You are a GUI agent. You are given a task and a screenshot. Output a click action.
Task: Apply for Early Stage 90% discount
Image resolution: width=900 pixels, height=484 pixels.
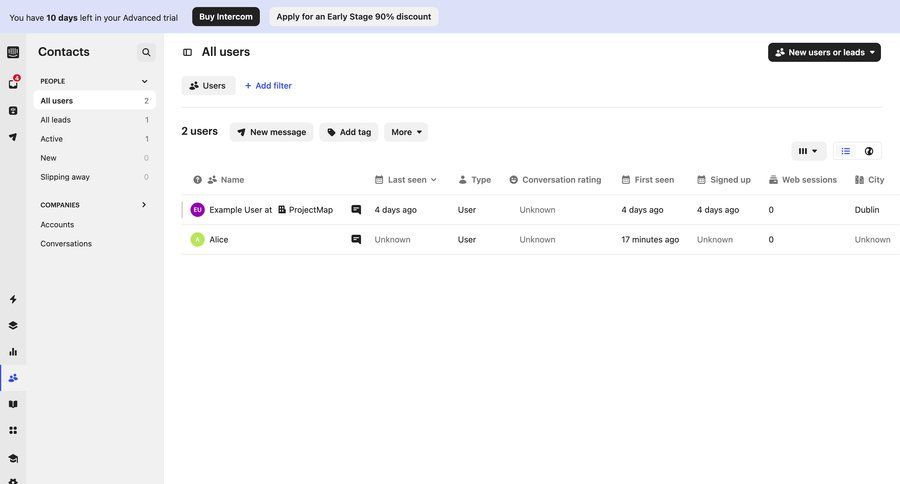pos(354,17)
